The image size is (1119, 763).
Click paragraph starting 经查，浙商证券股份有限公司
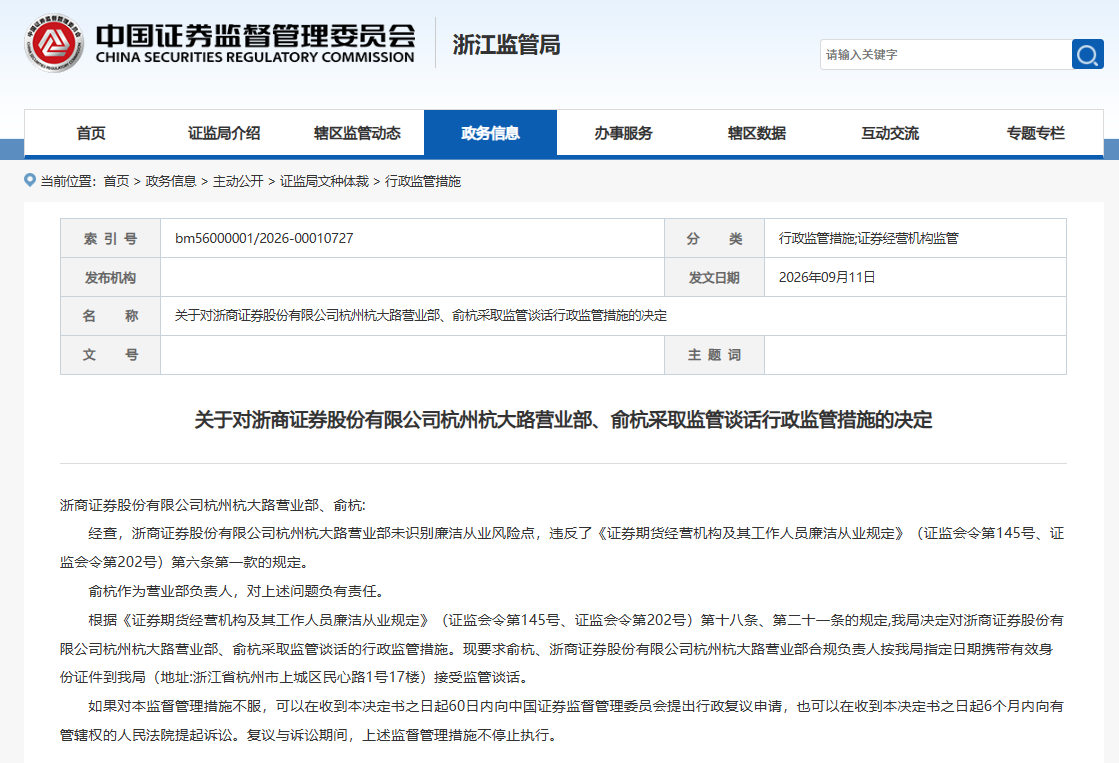pos(562,548)
